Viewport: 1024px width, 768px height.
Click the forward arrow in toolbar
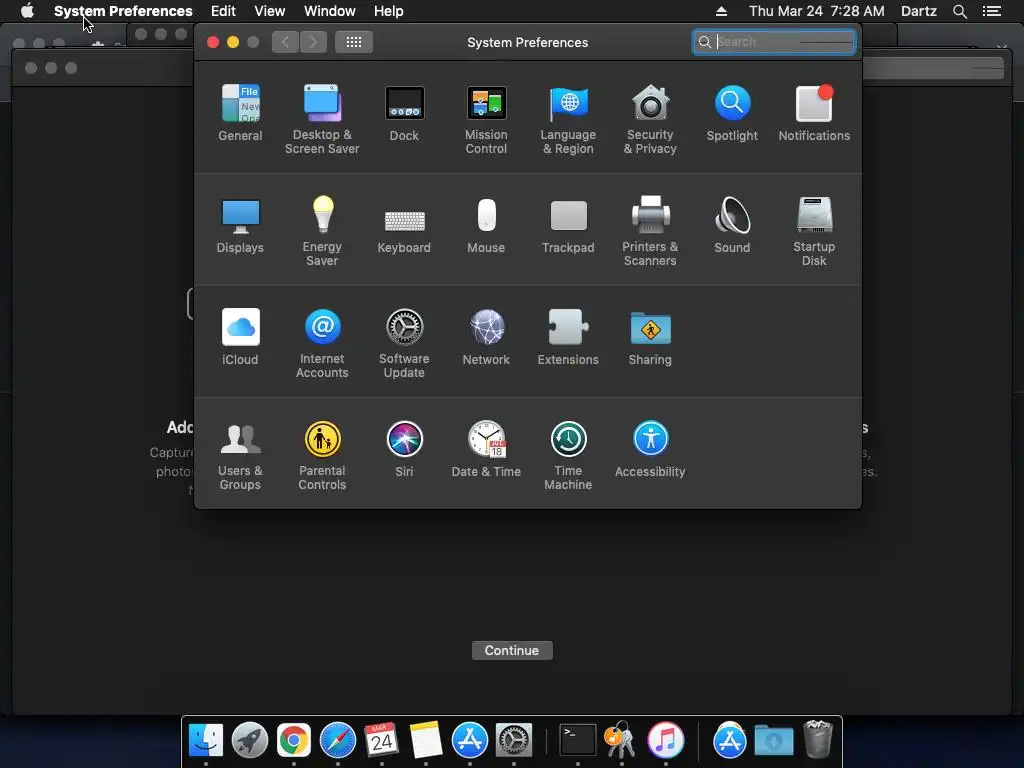(x=313, y=42)
